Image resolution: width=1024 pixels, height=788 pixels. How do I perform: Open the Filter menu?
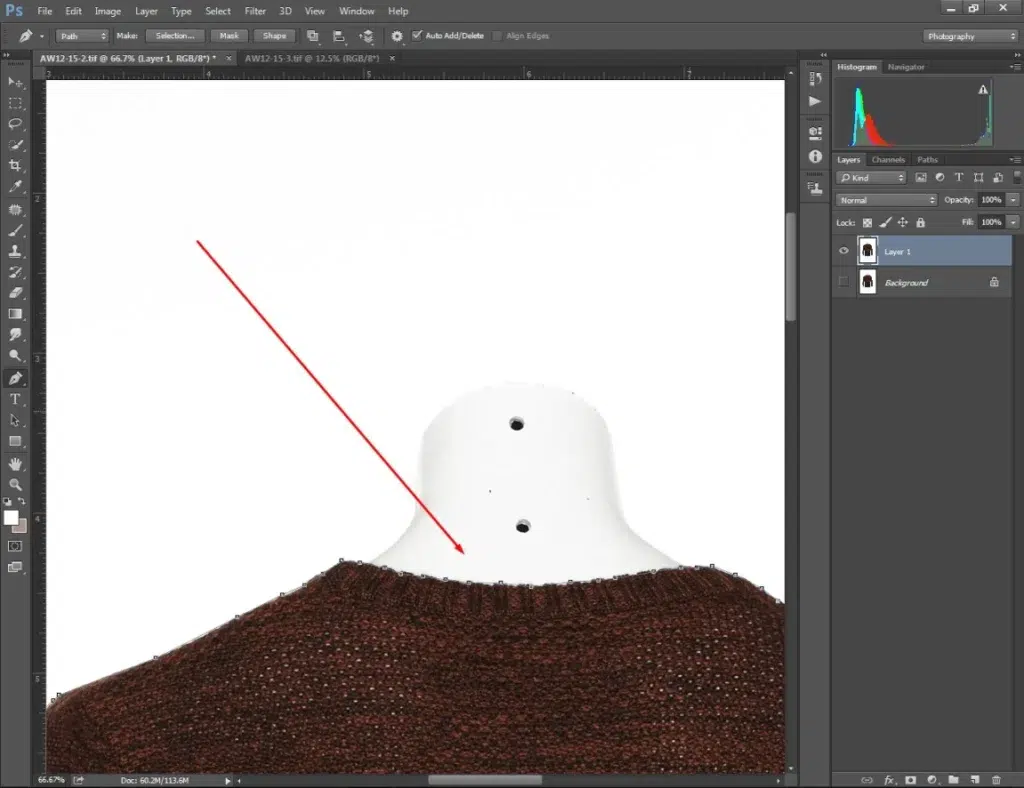click(255, 11)
